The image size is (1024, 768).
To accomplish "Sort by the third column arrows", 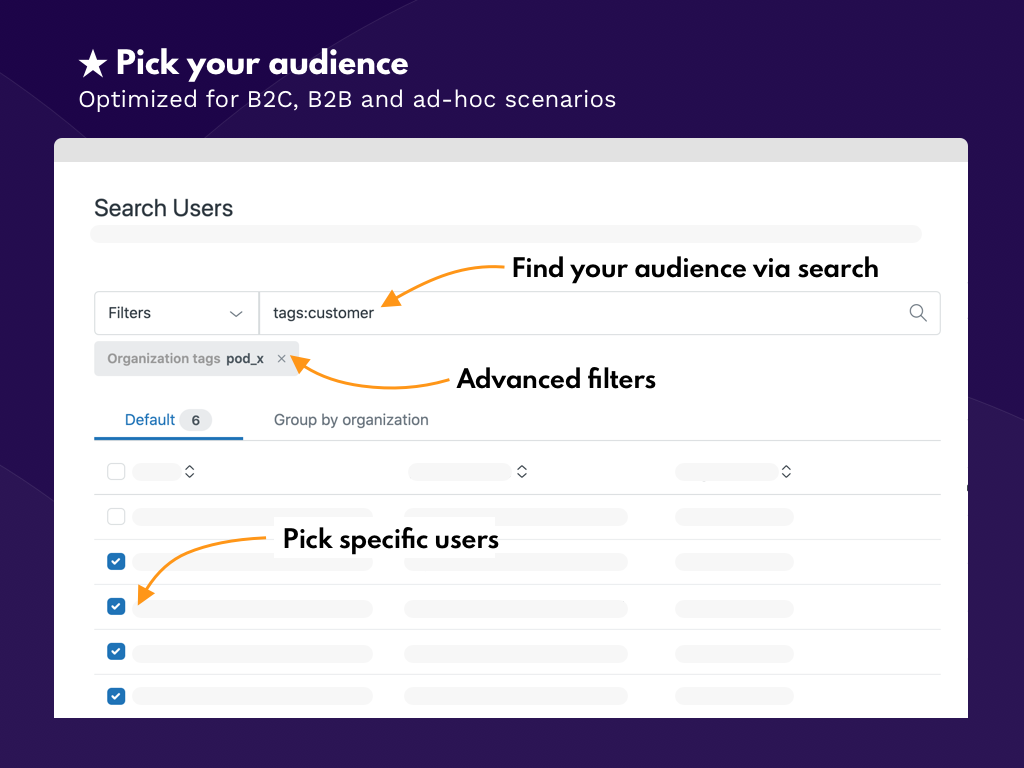I will (x=786, y=471).
